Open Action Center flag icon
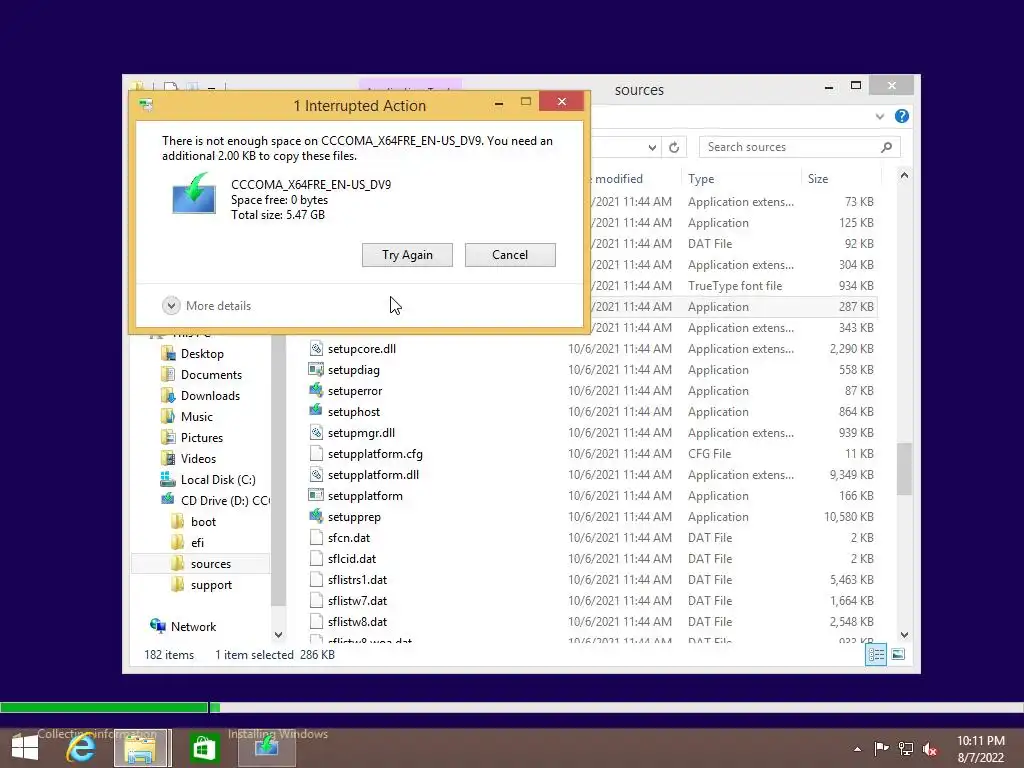This screenshot has width=1024, height=768. [x=881, y=748]
